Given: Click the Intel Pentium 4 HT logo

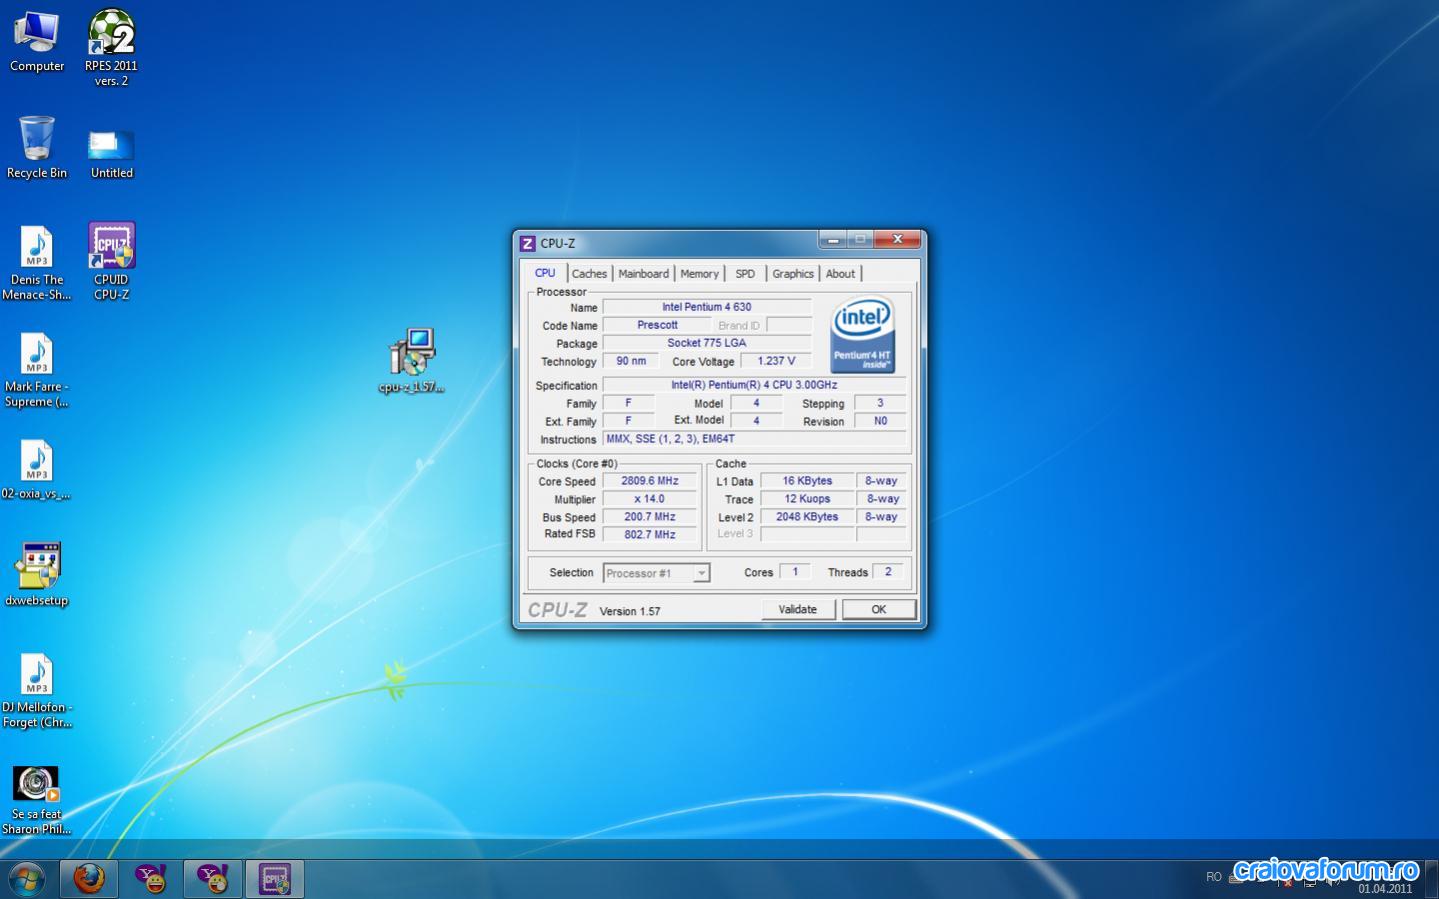Looking at the screenshot, I should [862, 335].
